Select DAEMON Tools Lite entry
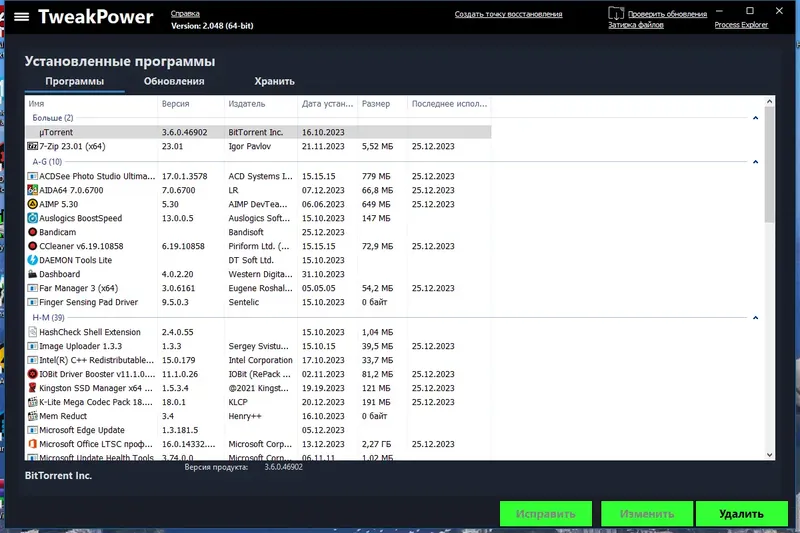This screenshot has width=800, height=533. (258, 260)
